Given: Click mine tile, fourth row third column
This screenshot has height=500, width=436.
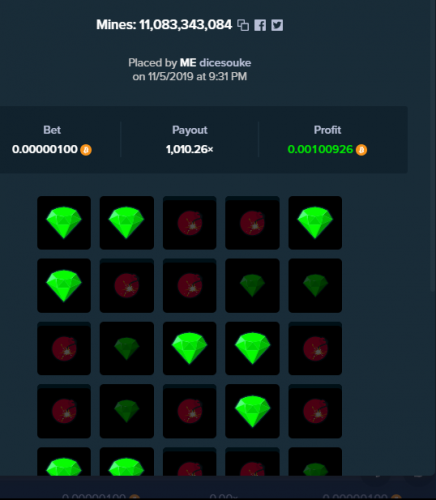Looking at the screenshot, I should 190,411.
